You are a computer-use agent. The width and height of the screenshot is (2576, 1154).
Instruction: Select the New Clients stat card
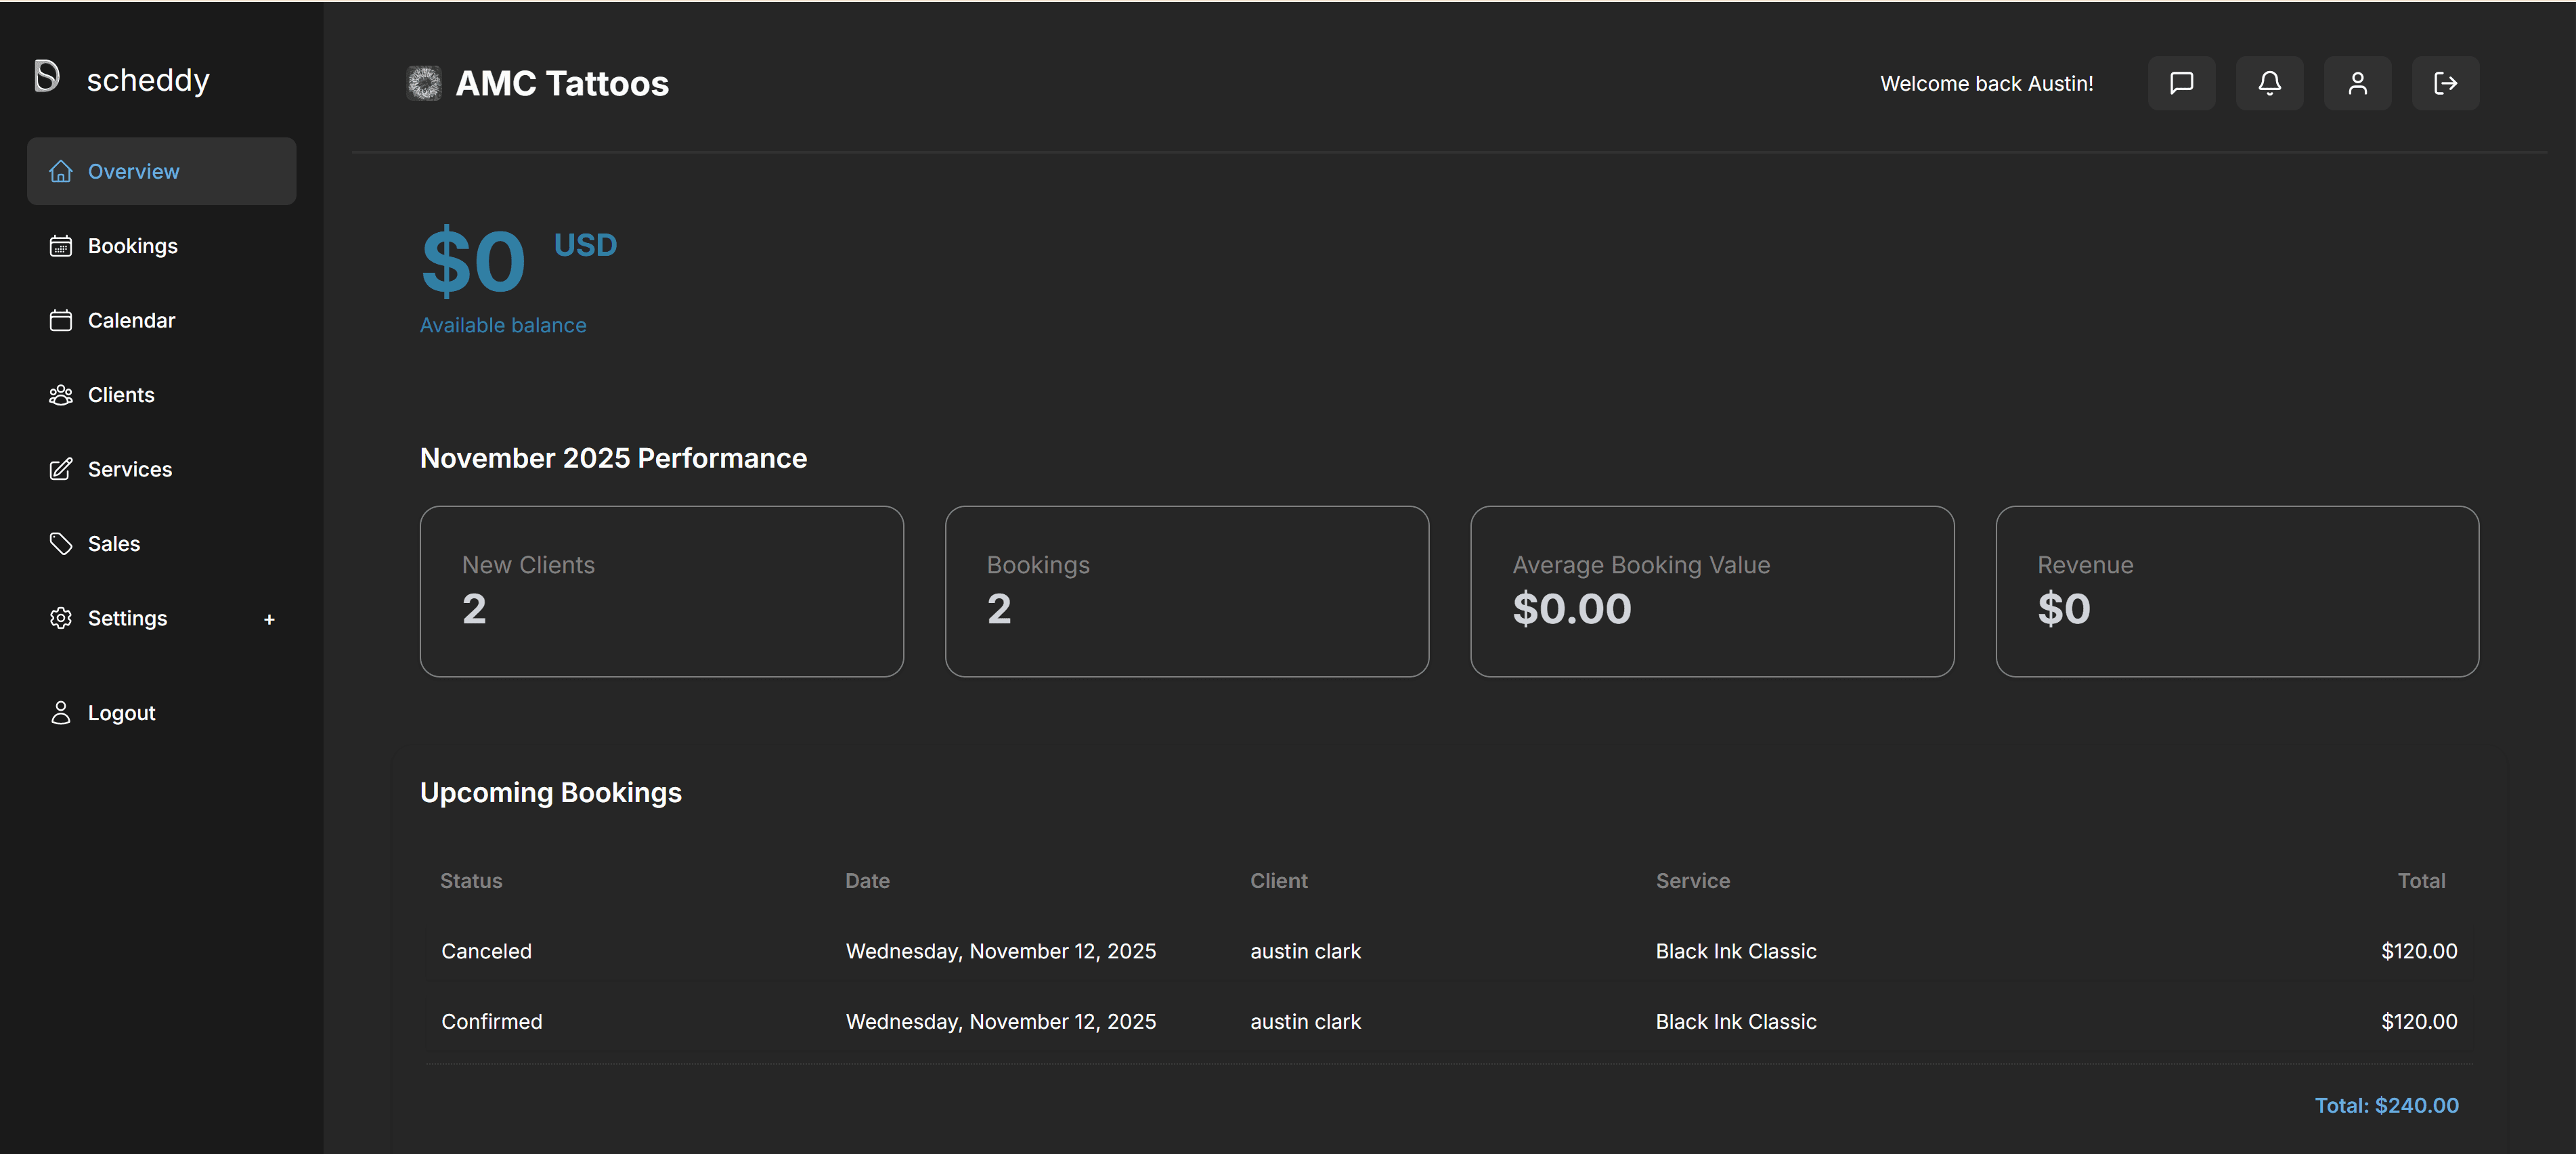[661, 591]
